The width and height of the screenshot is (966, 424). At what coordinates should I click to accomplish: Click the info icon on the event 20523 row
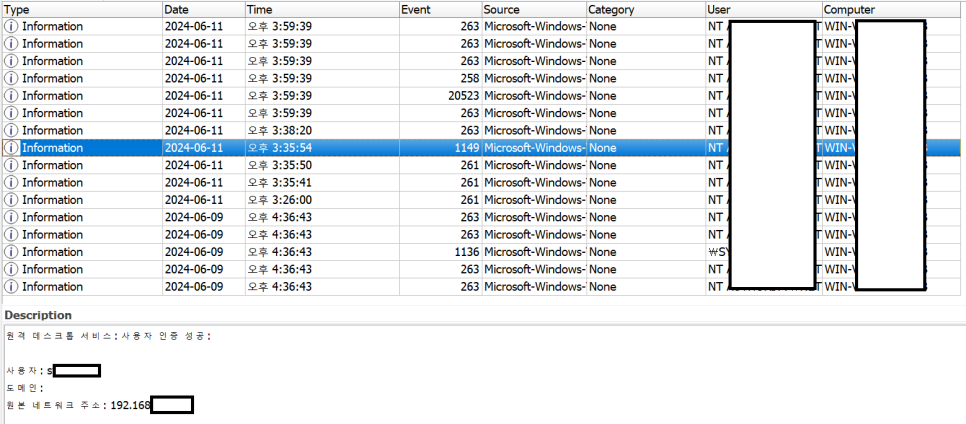[11, 96]
